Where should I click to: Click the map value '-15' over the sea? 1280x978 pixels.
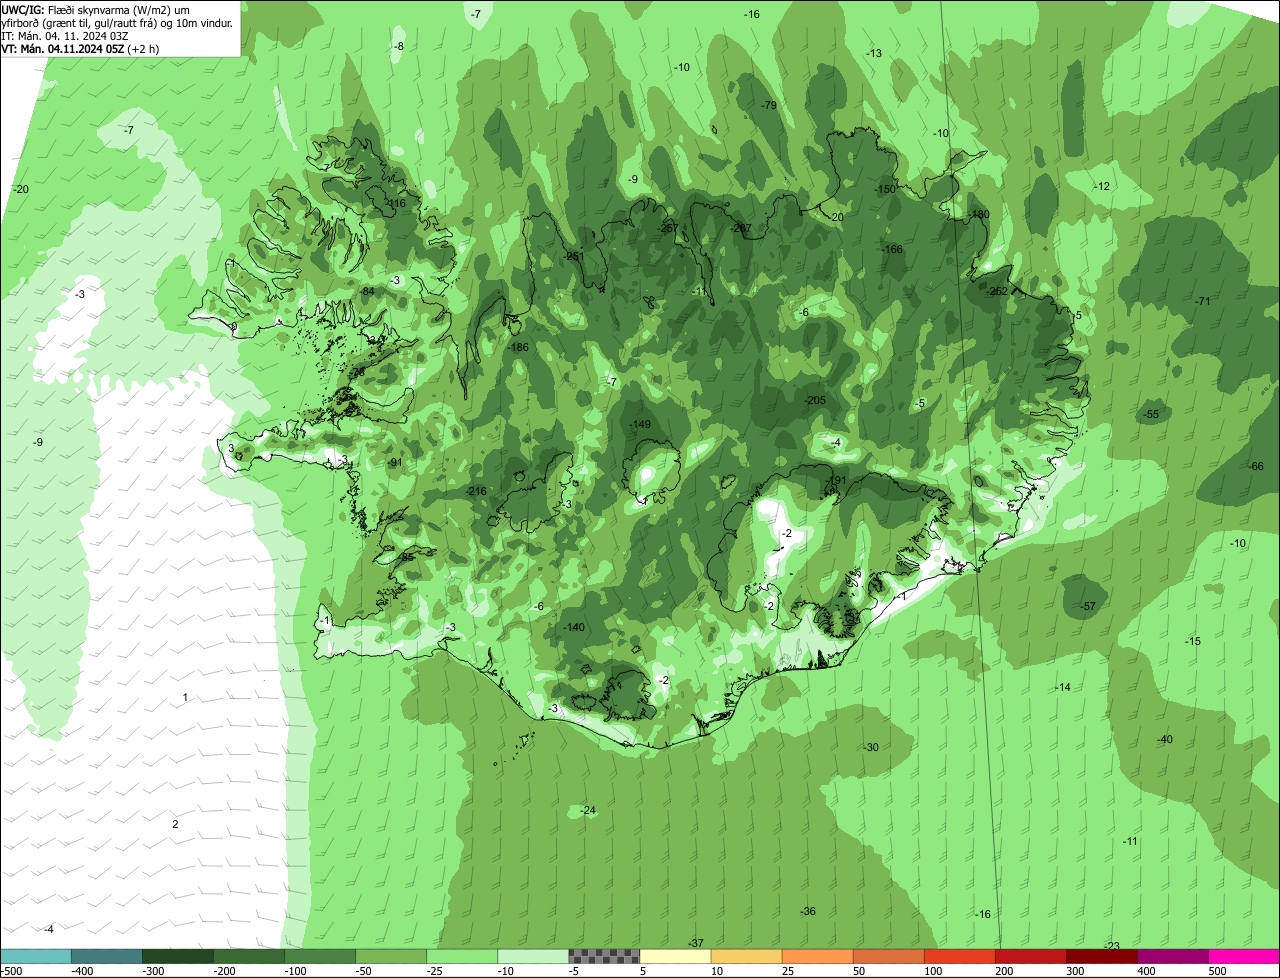pos(1193,641)
